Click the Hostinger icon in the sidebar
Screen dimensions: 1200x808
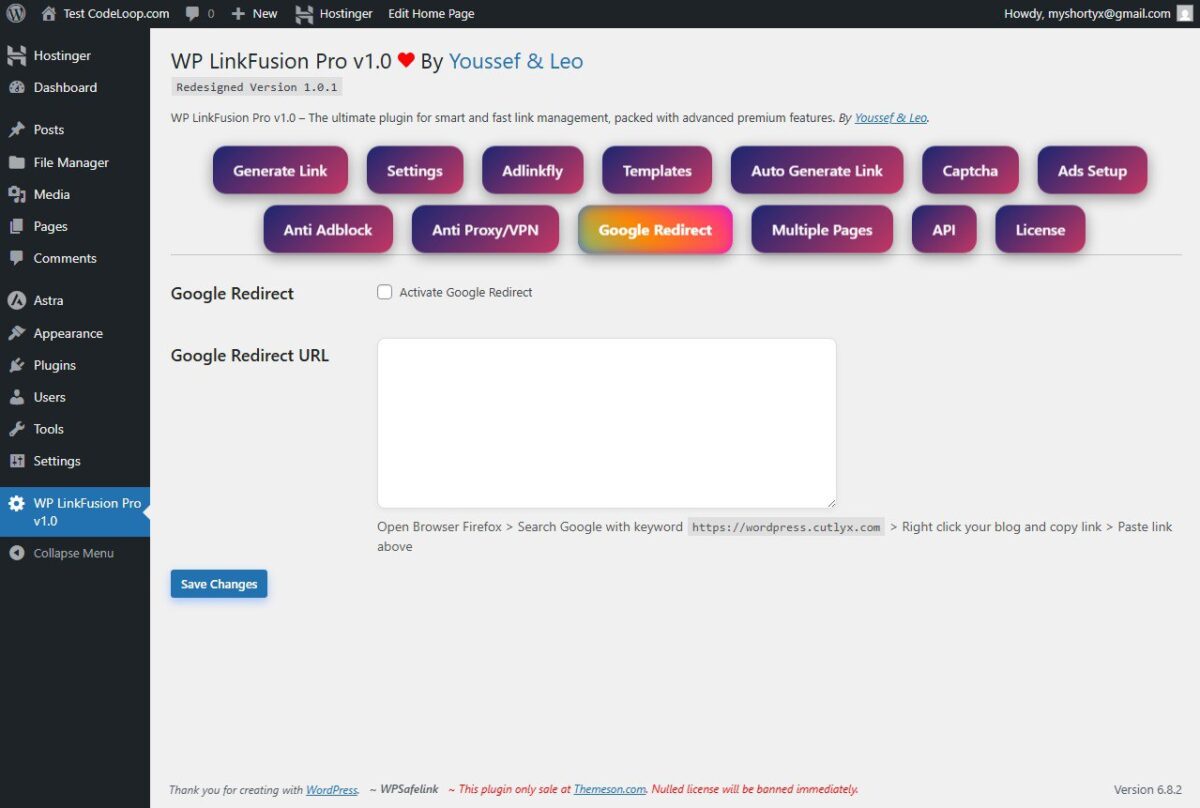[x=16, y=56]
